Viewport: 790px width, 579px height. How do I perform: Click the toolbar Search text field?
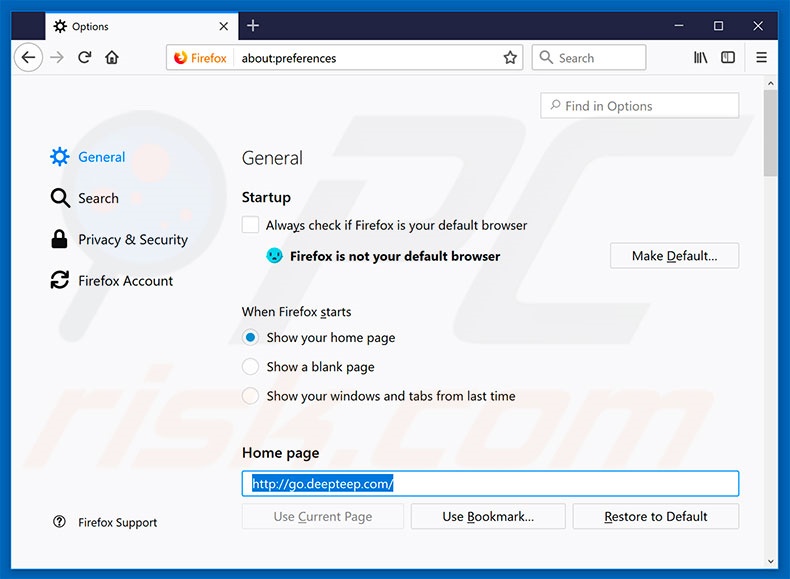tap(589, 57)
